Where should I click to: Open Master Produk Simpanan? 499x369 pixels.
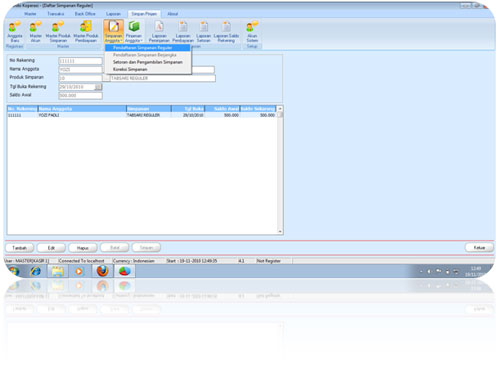click(x=58, y=32)
